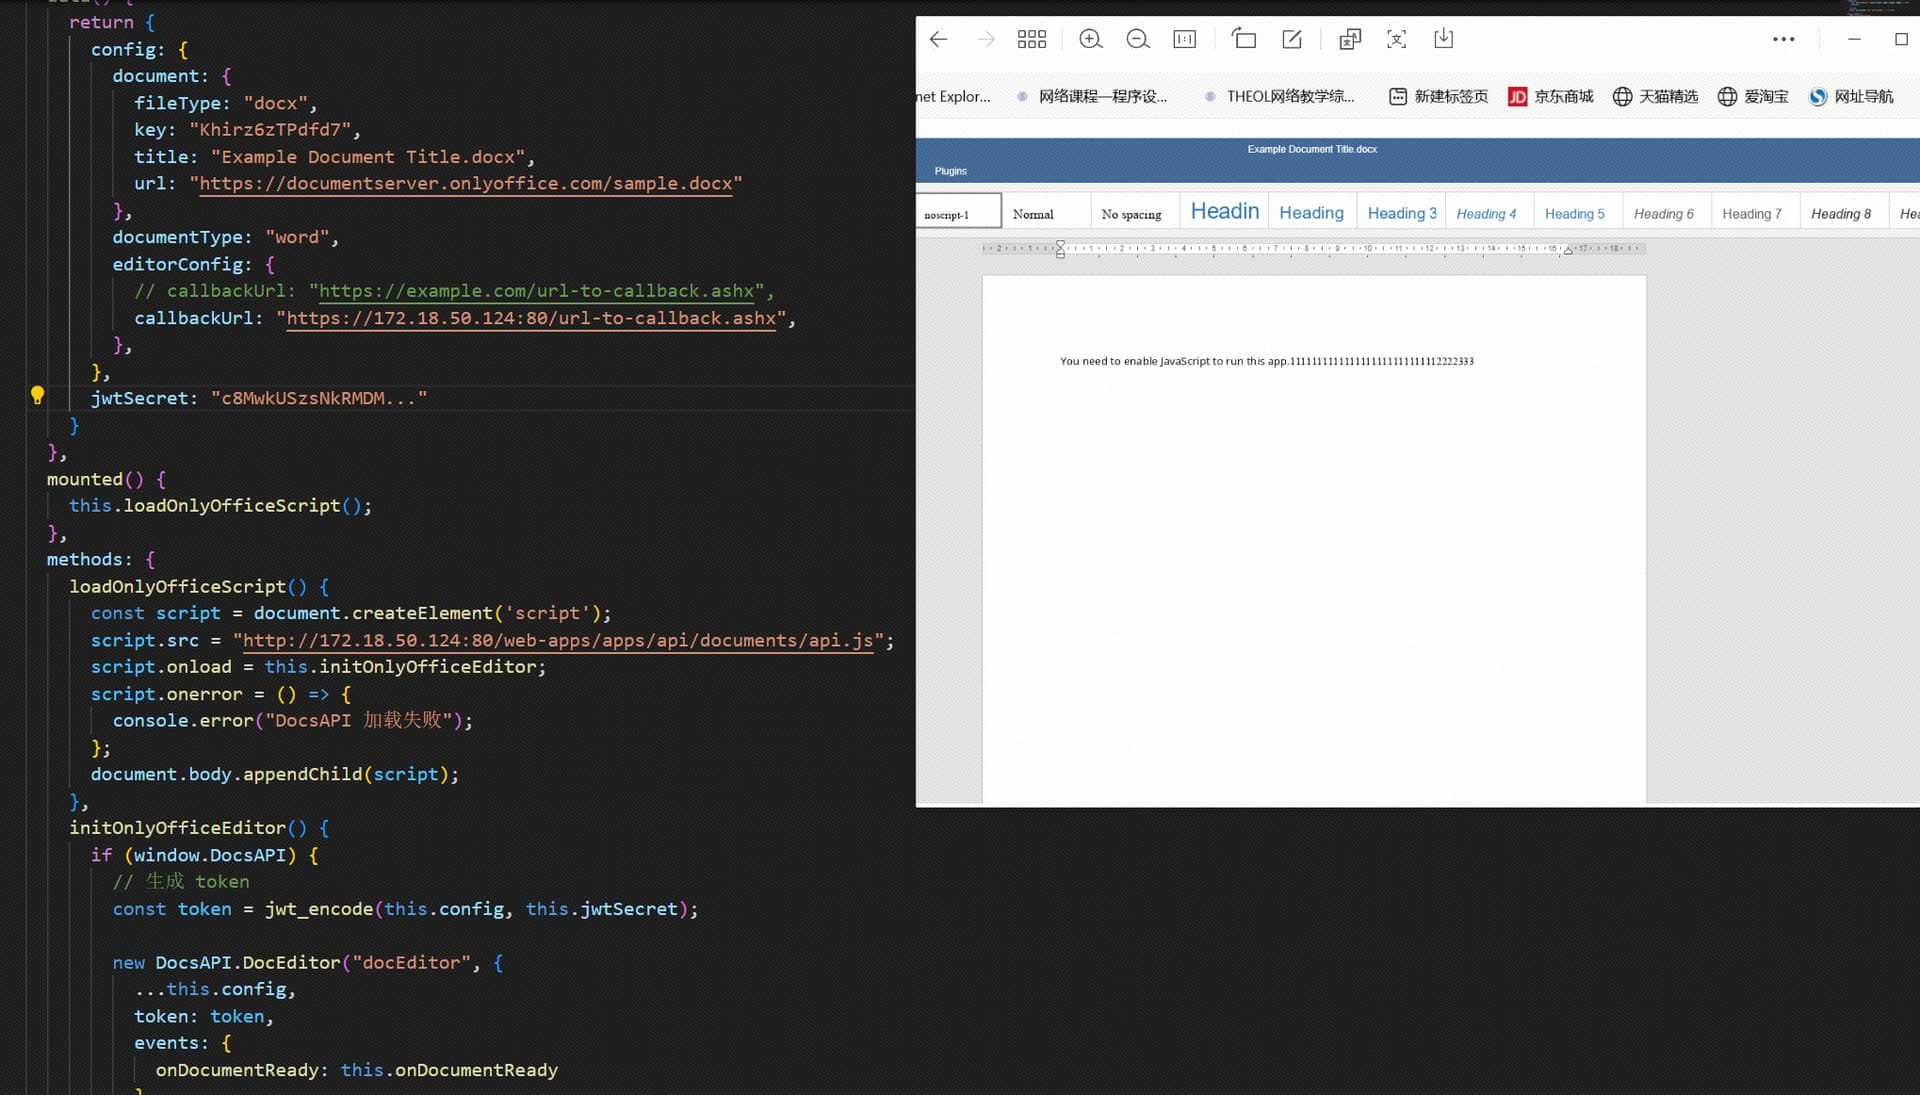Screen dimensions: 1920x1095
Task: Open the THEOL网络教学综 bookmark
Action: coord(1280,96)
